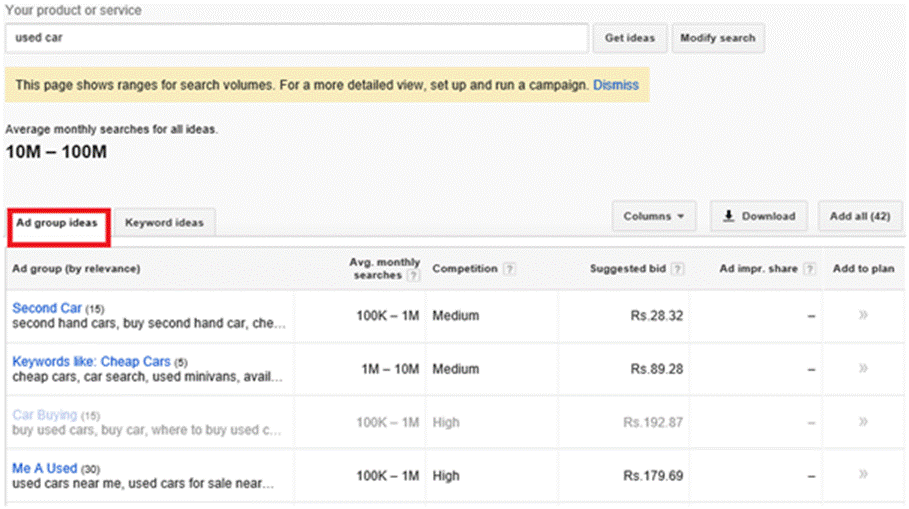The image size is (909, 509).
Task: Open Keywords like: Cheap Cars group
Action: pos(91,361)
